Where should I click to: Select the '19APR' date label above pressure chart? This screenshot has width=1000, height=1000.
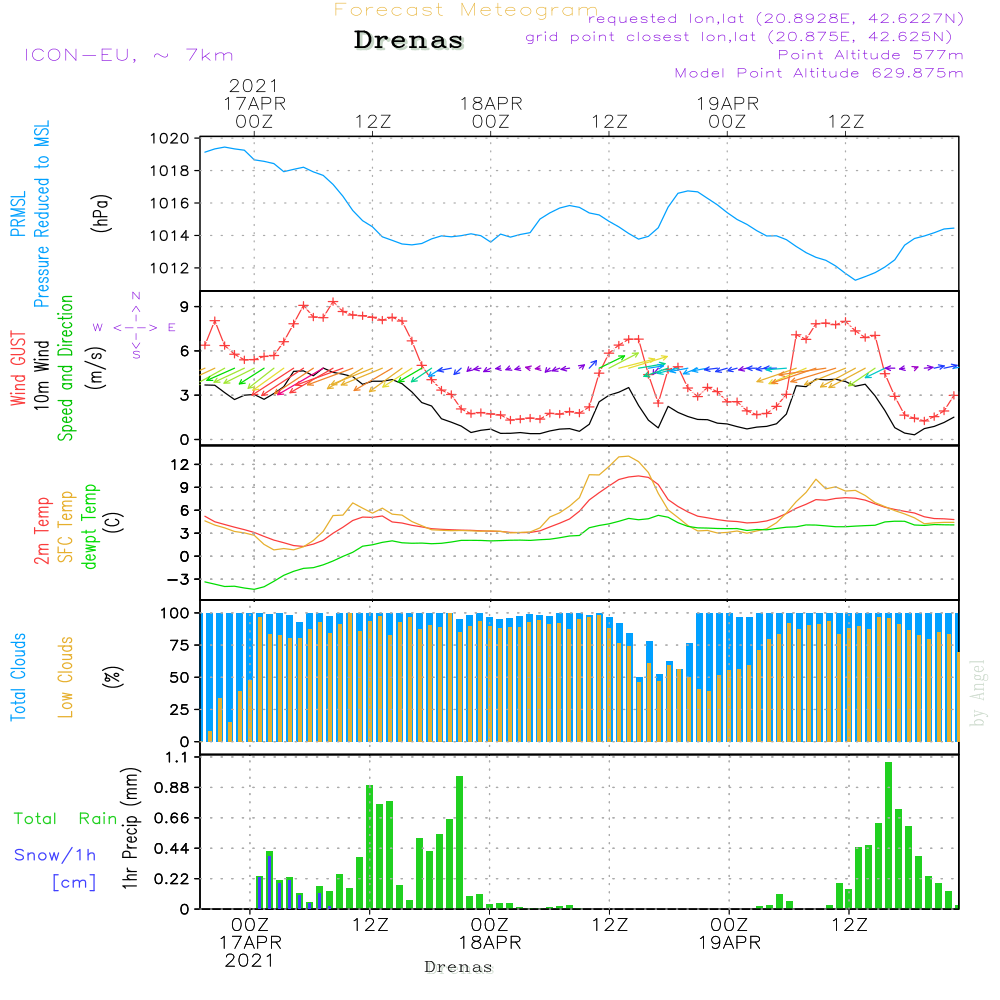728,104
